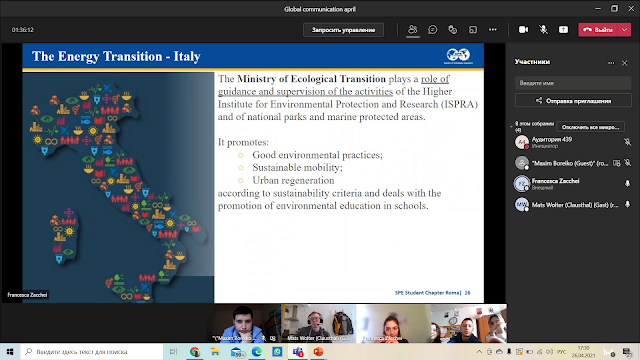Click the Windows taskbar search box
Image resolution: width=640 pixels, height=360 pixels.
(91, 351)
